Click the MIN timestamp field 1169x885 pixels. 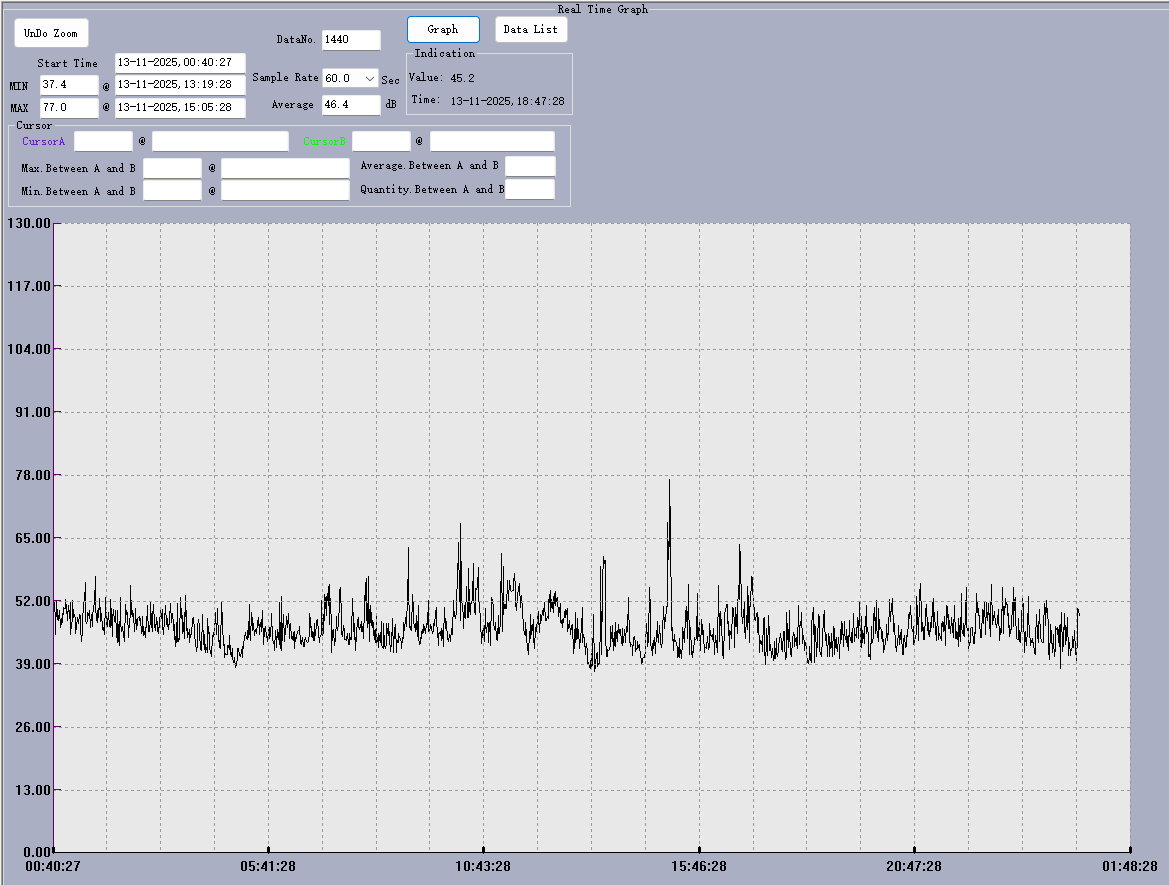180,85
